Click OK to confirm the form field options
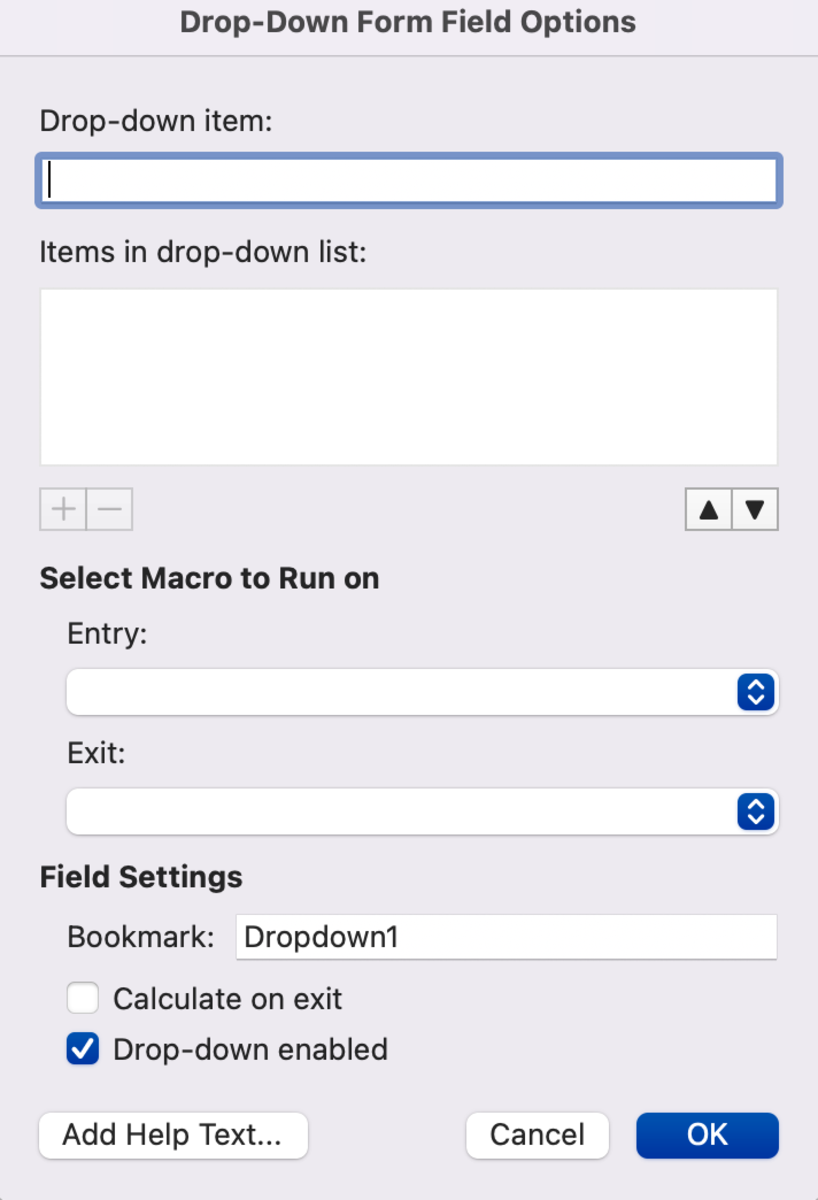 (x=707, y=1135)
